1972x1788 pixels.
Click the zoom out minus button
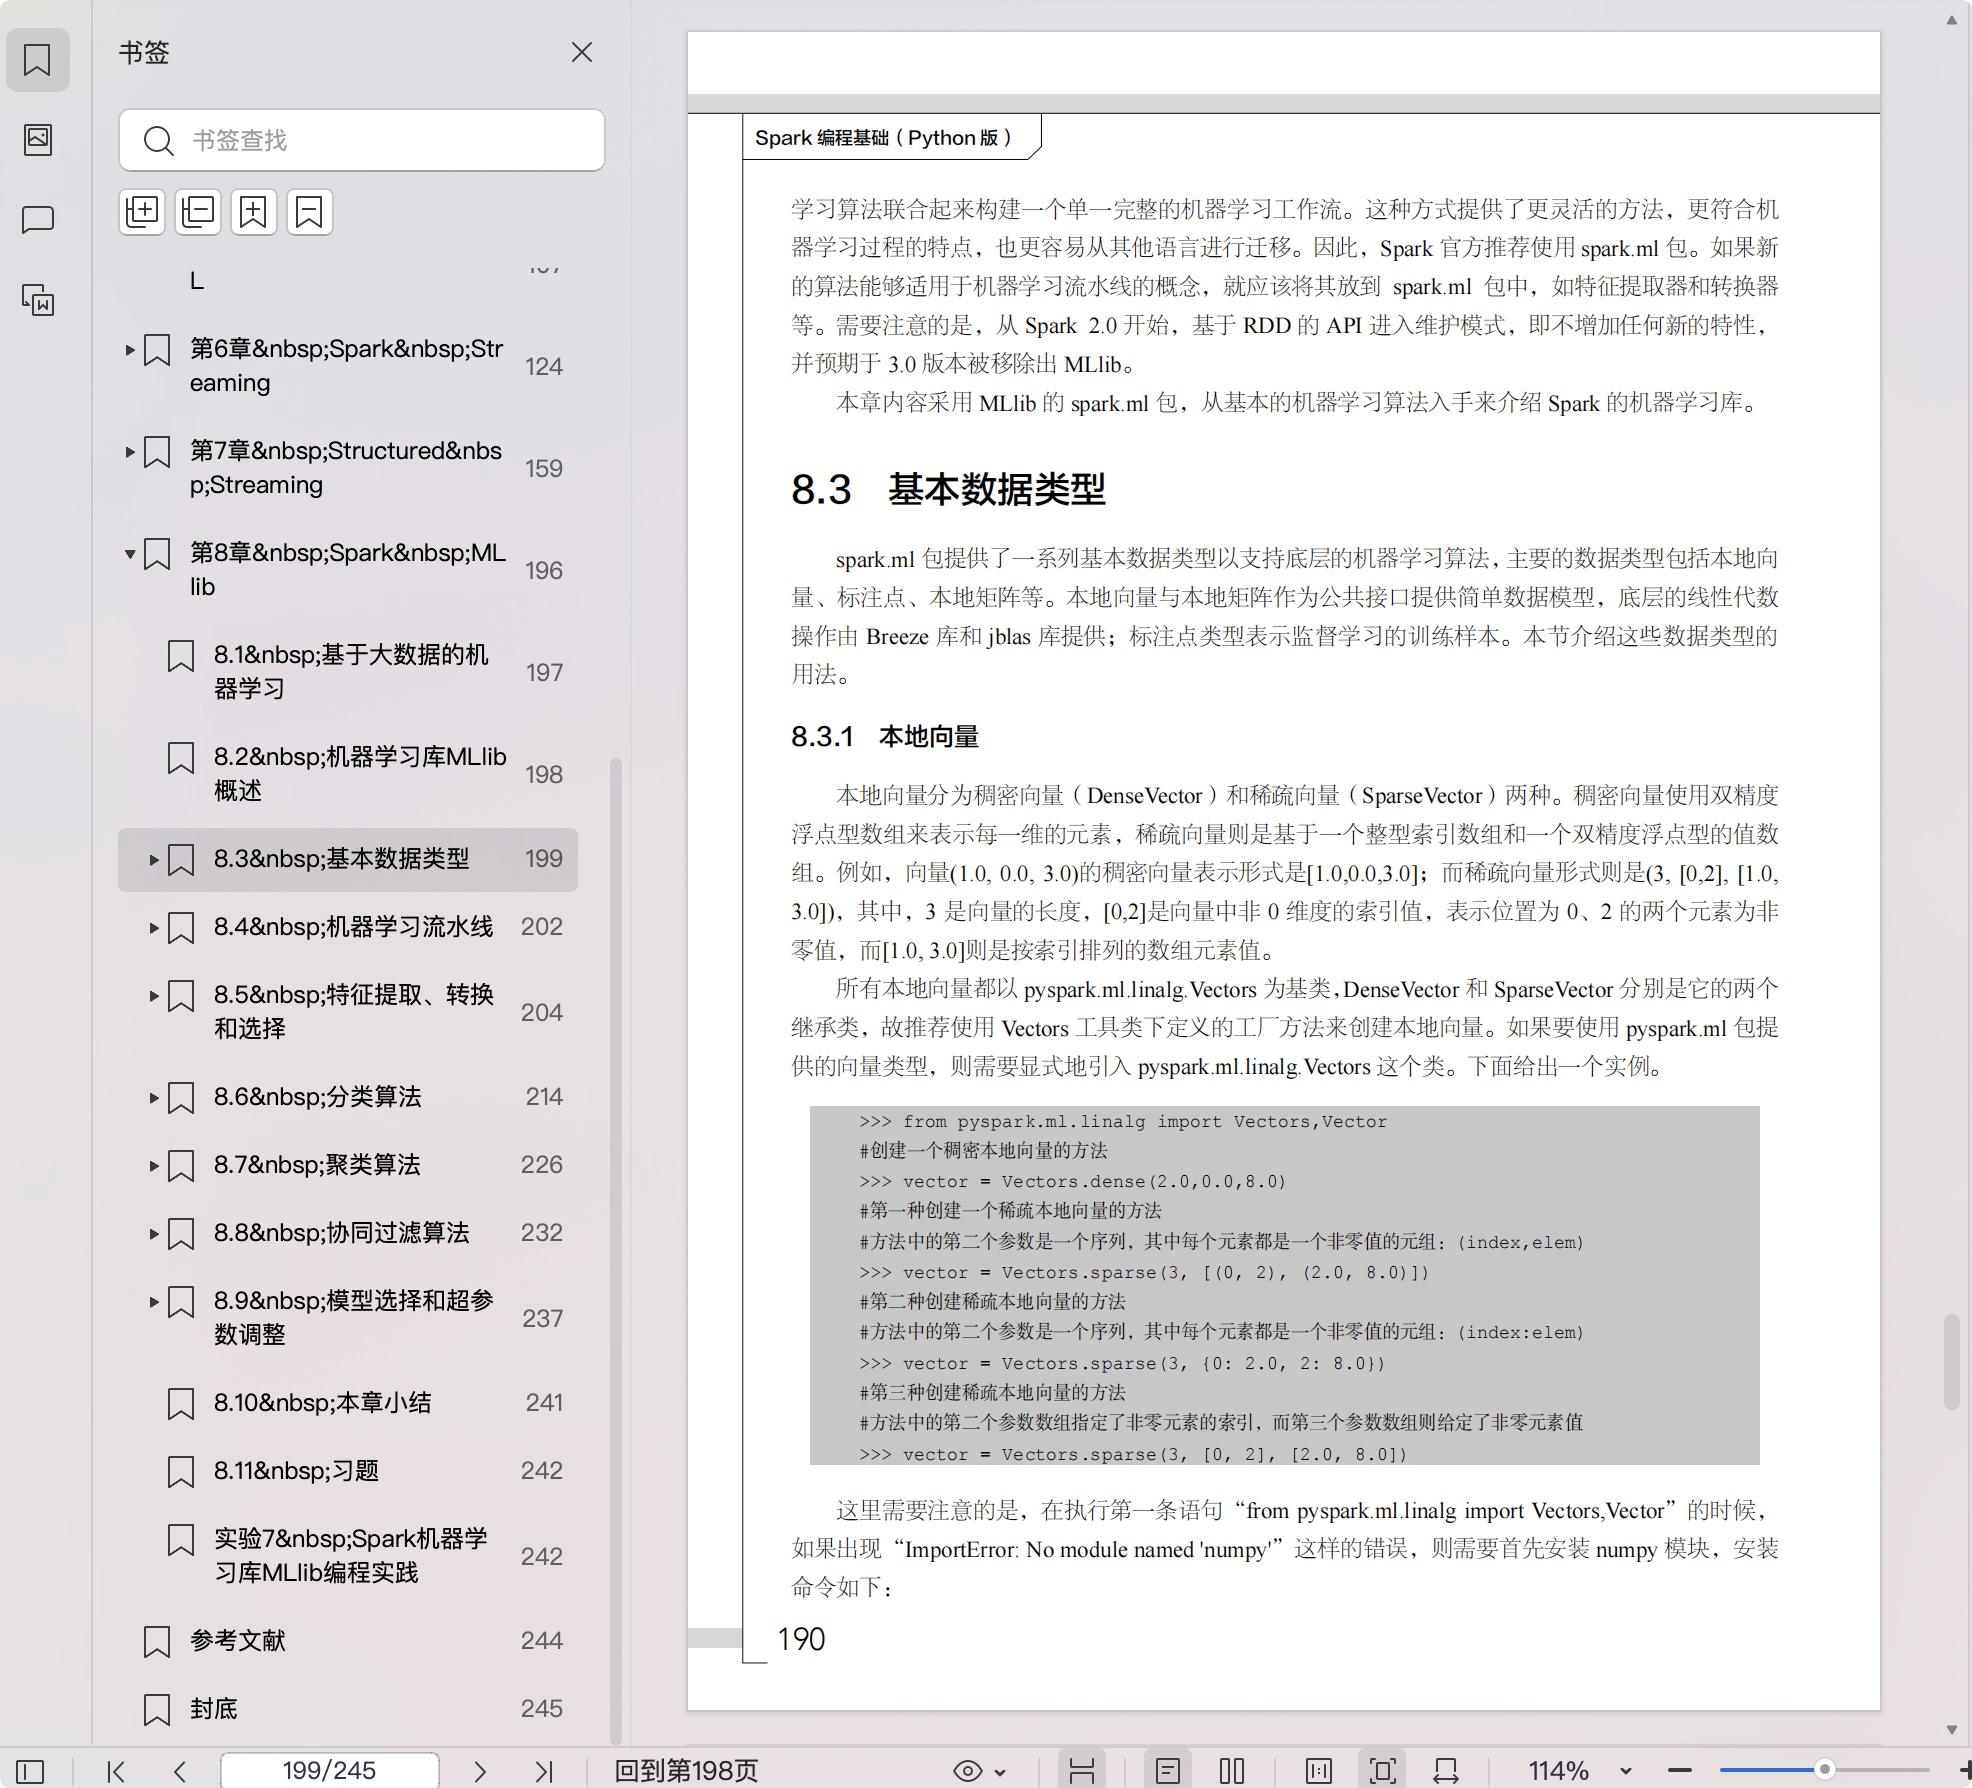1681,1772
